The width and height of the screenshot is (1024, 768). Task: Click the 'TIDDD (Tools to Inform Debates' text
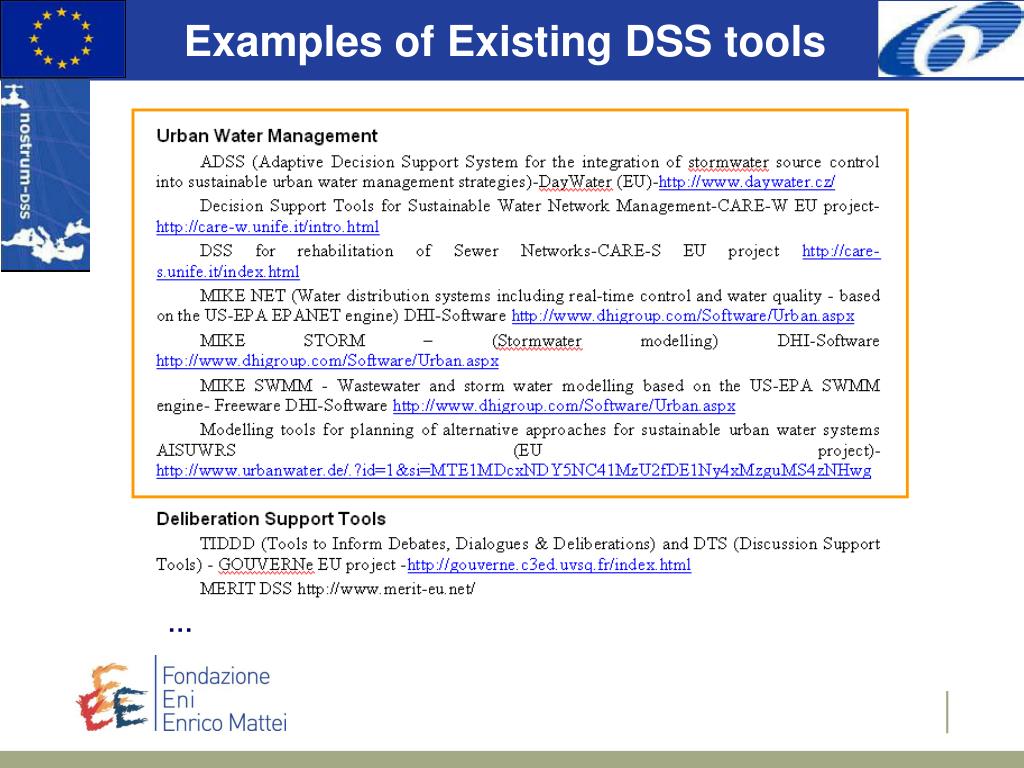click(323, 544)
